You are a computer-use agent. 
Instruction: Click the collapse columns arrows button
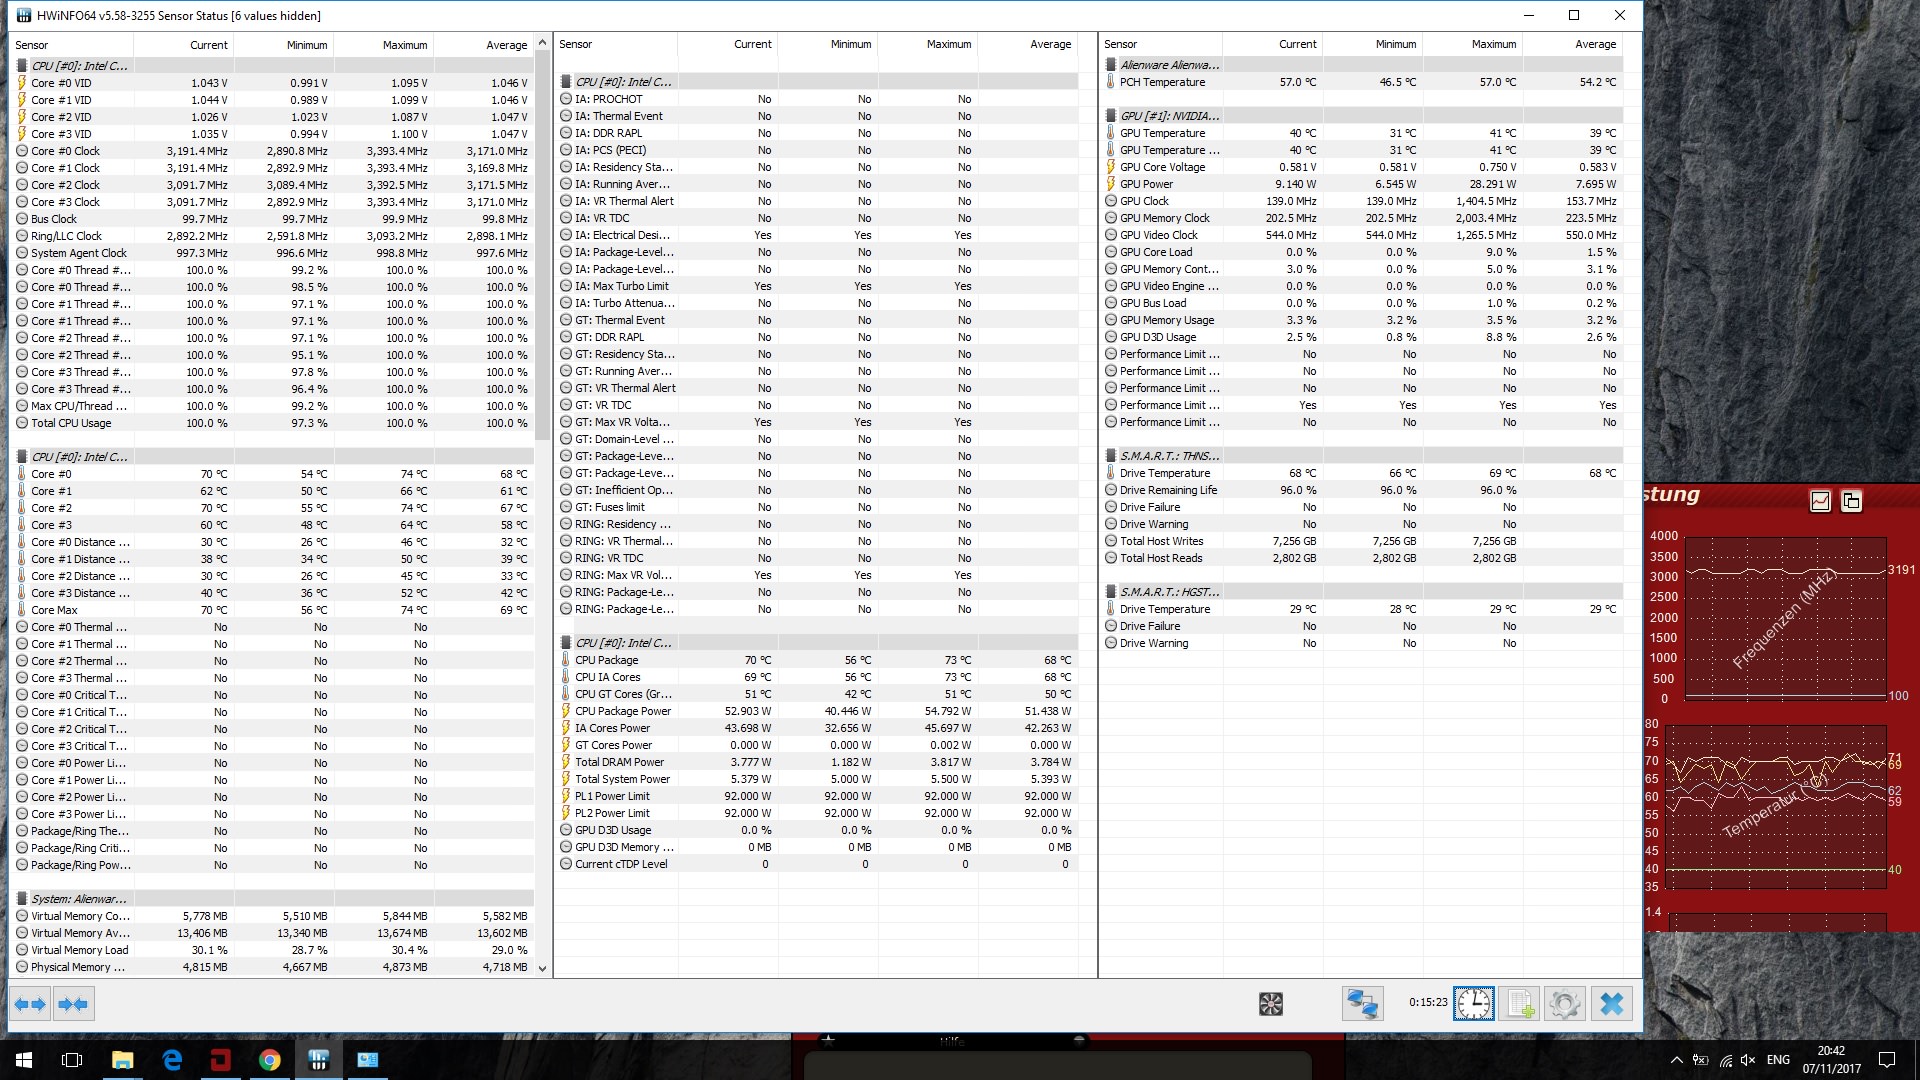[x=72, y=1004]
